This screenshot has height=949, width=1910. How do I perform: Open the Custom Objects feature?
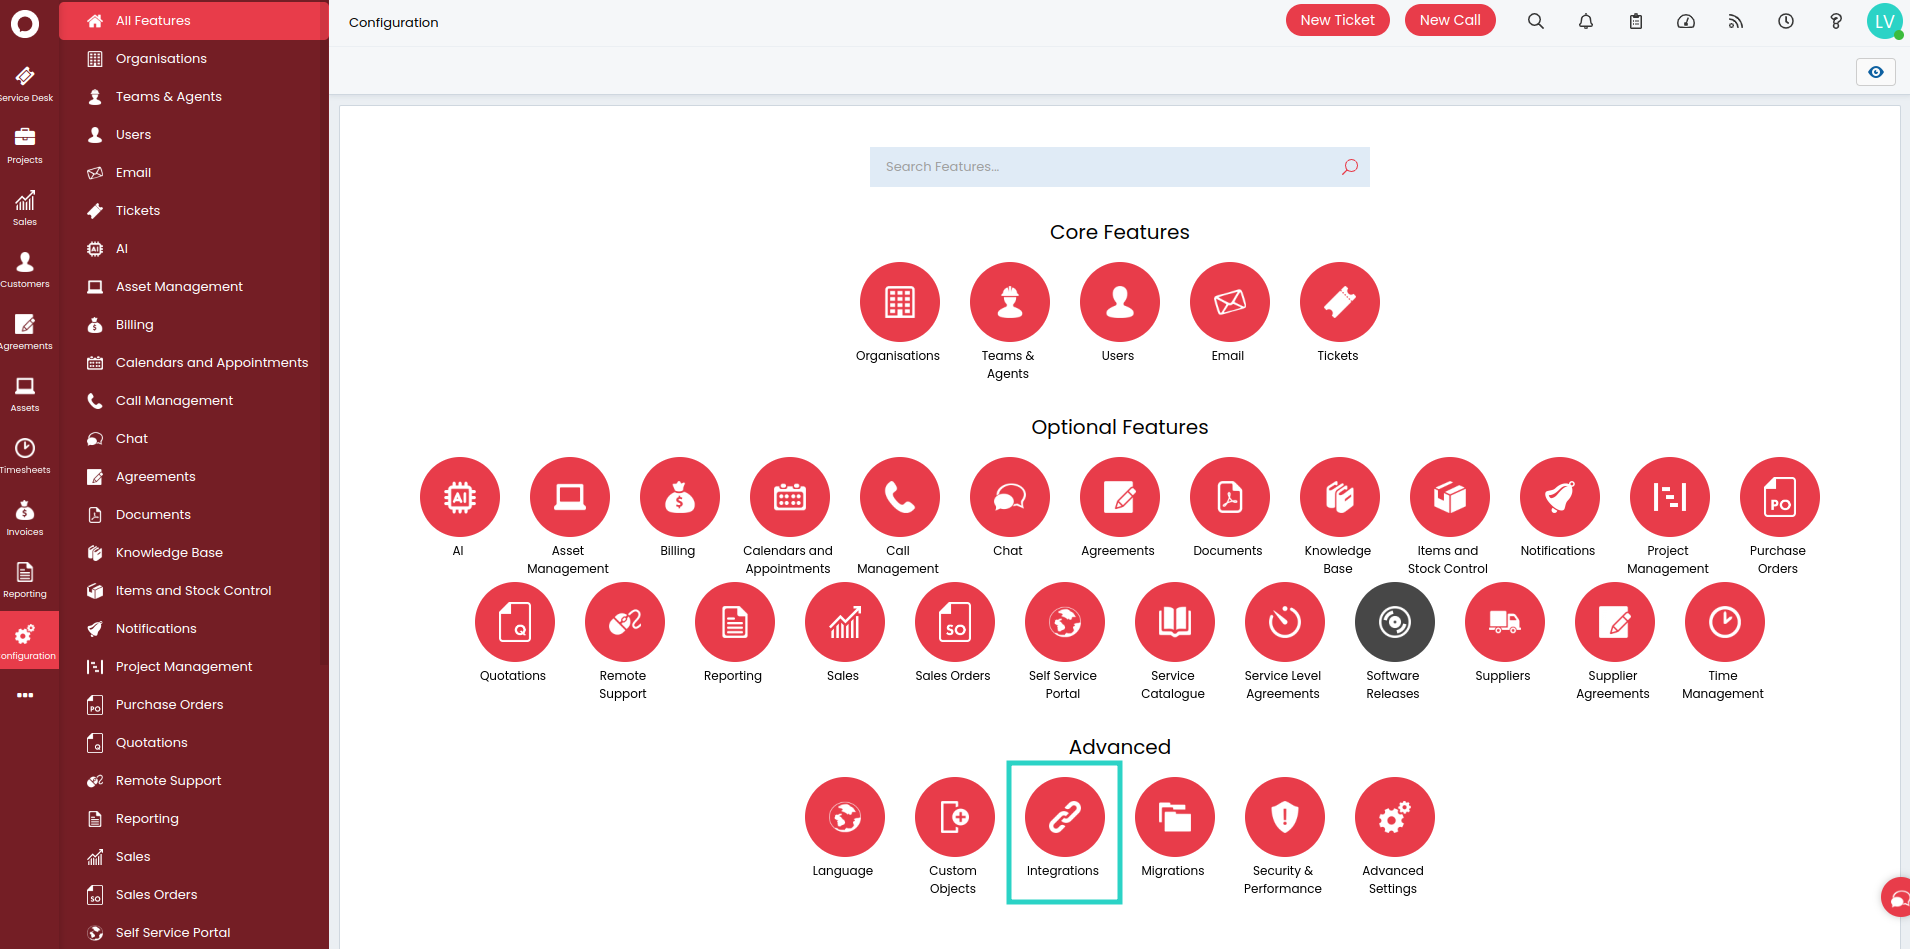click(954, 818)
